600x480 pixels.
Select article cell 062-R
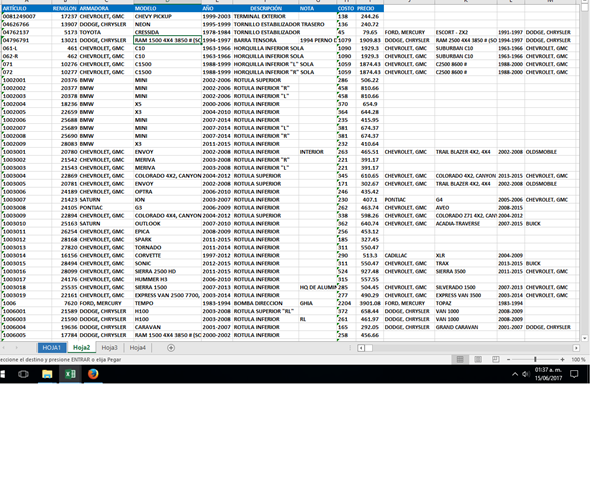27,56
